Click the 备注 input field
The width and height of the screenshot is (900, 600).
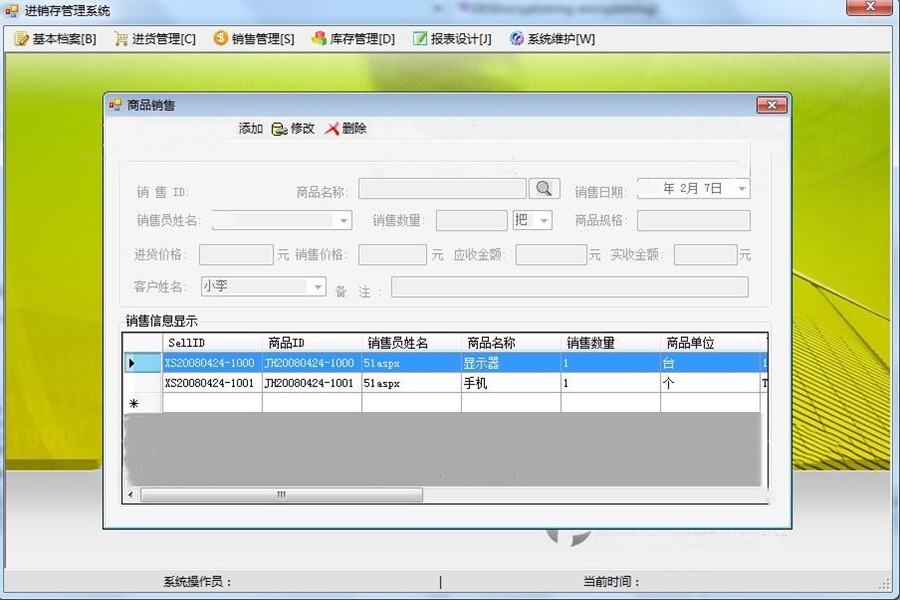[569, 287]
